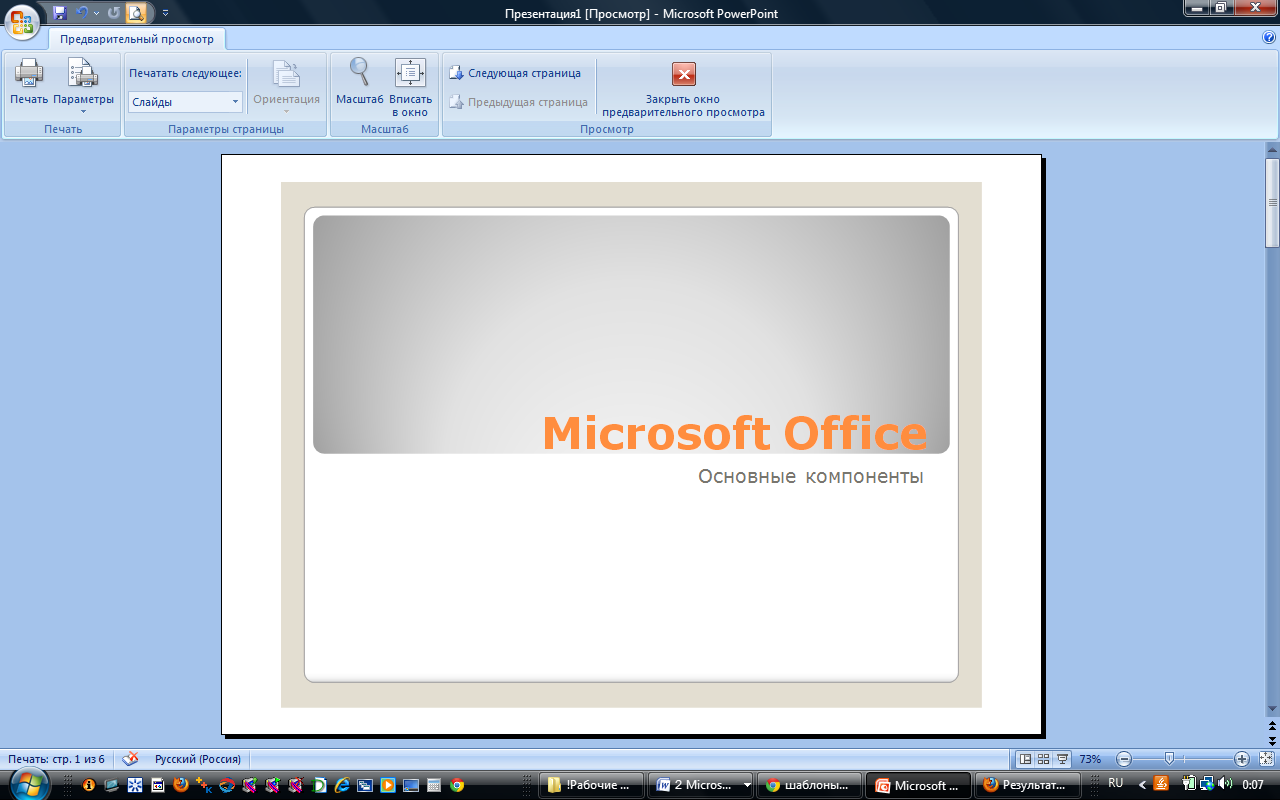The image size is (1280, 800).
Task: Open PowerPoint Help question mark icon
Action: (1269, 37)
